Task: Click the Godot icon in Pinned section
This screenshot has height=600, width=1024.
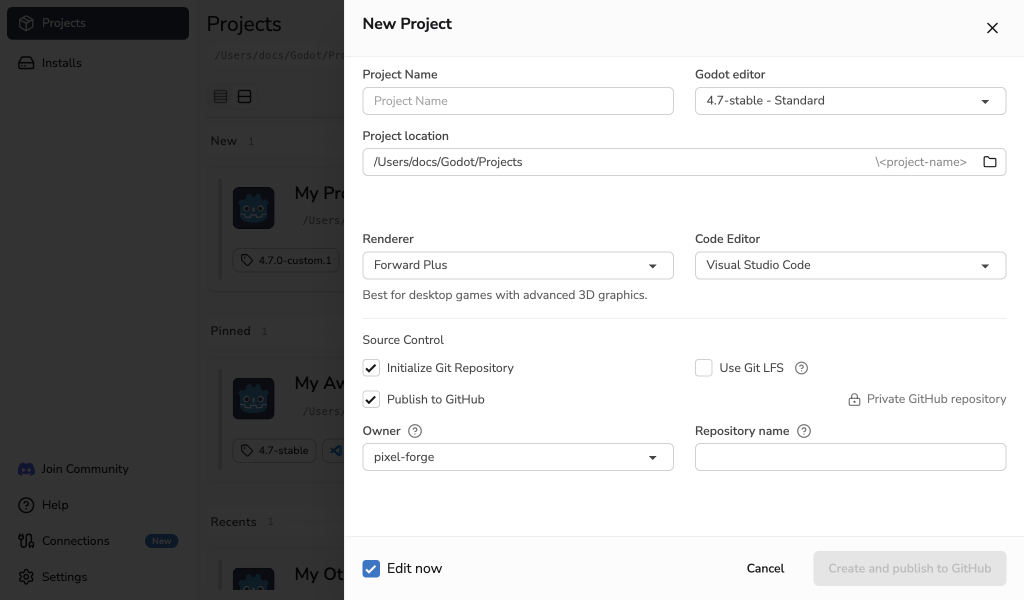Action: (x=253, y=398)
